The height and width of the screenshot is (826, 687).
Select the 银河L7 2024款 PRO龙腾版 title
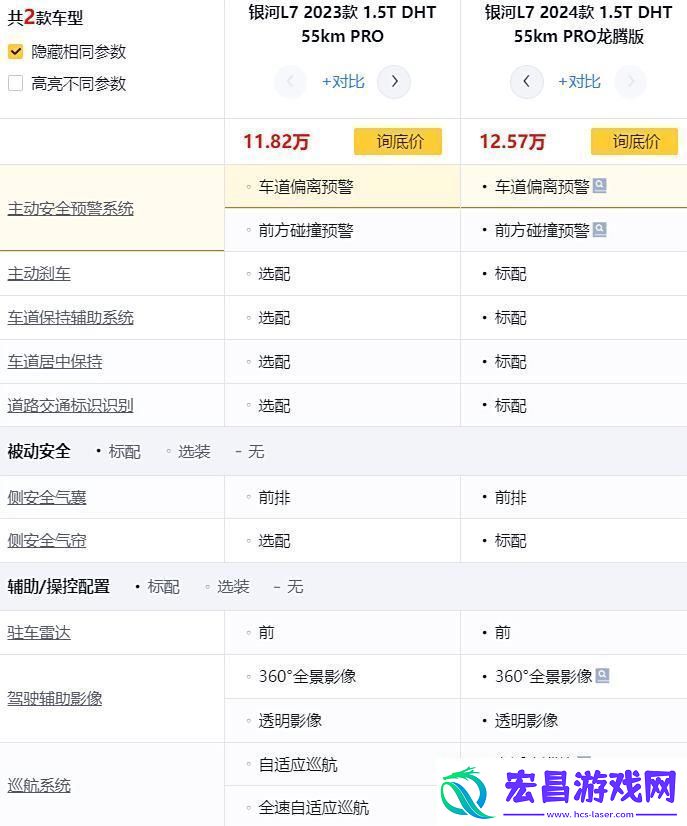tap(578, 24)
